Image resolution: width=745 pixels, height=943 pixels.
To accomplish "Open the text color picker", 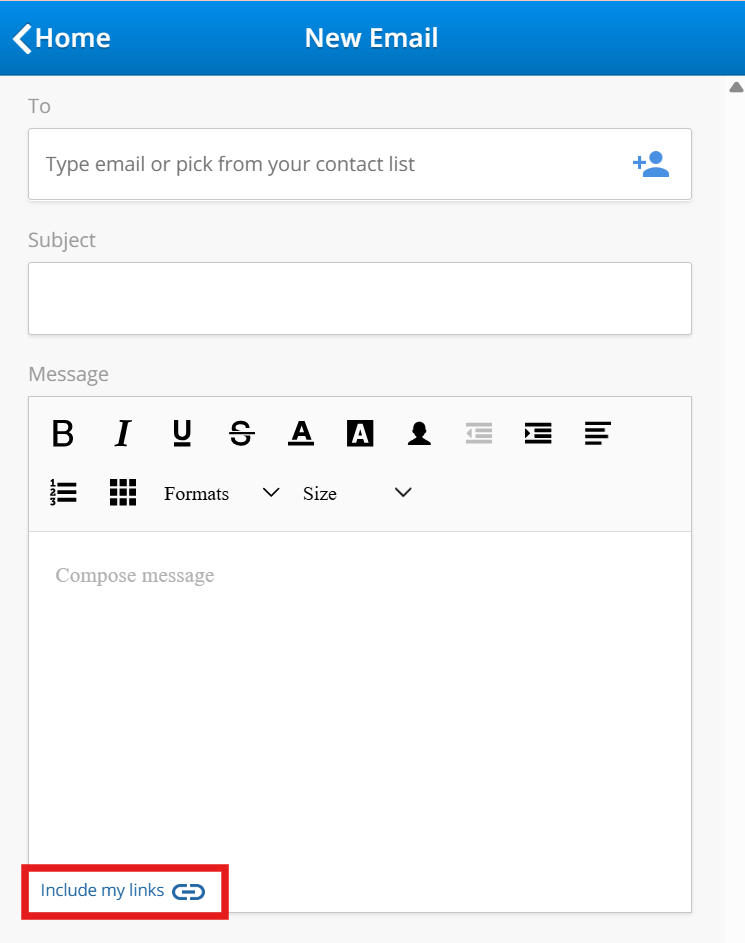I will click(x=301, y=433).
